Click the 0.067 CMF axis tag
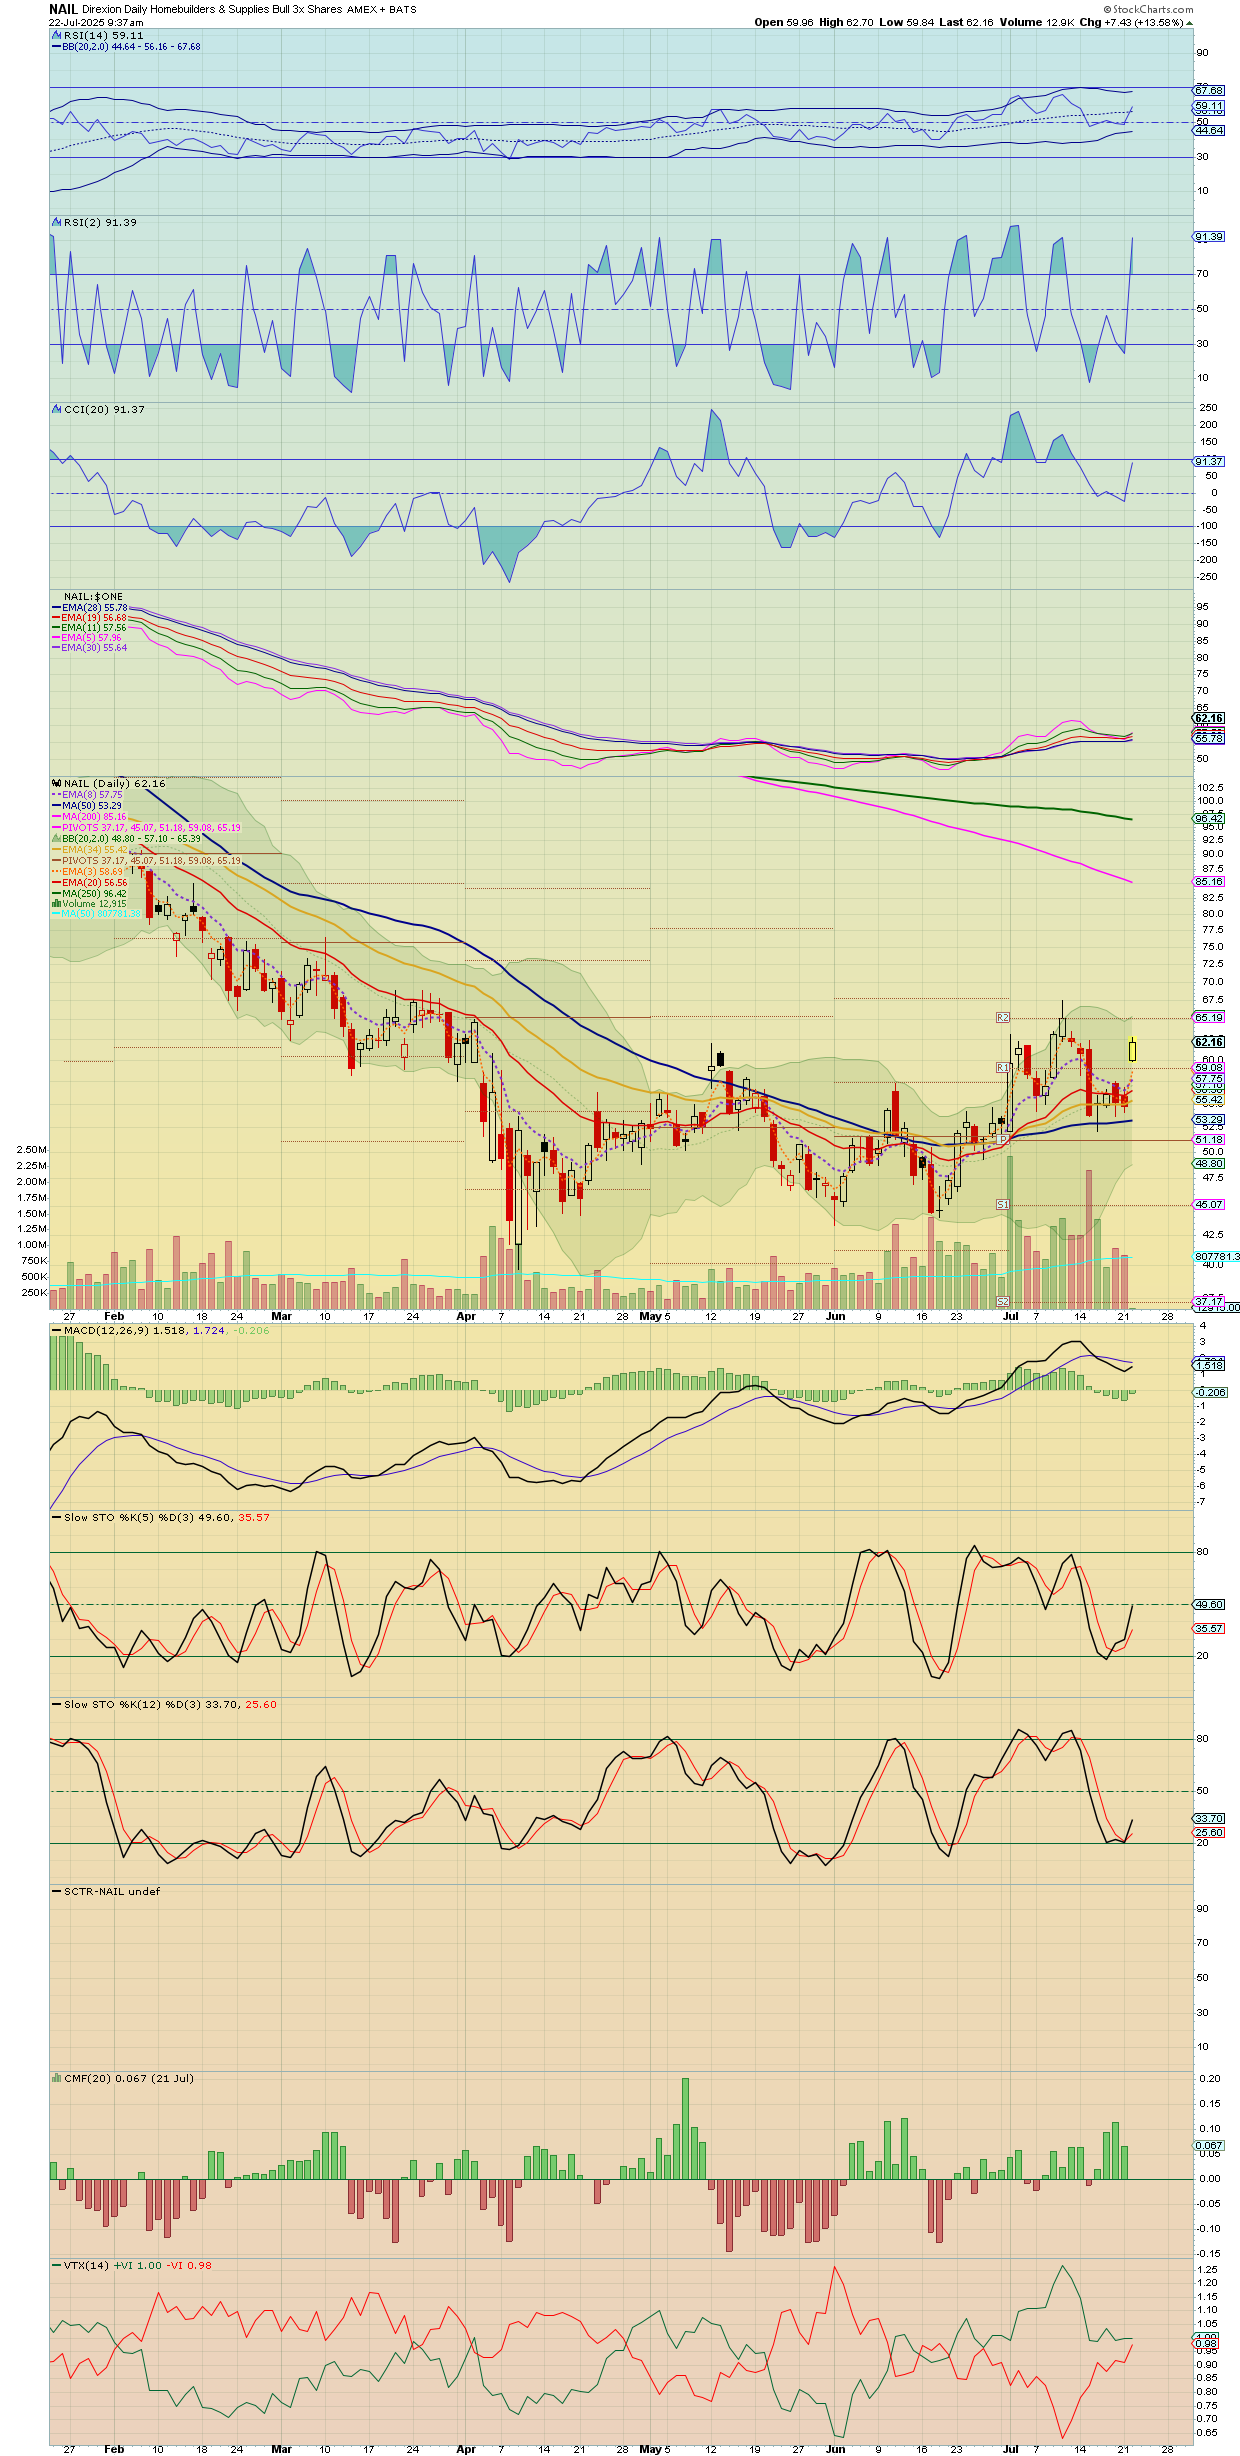This screenshot has width=1240, height=2456. [1209, 2145]
